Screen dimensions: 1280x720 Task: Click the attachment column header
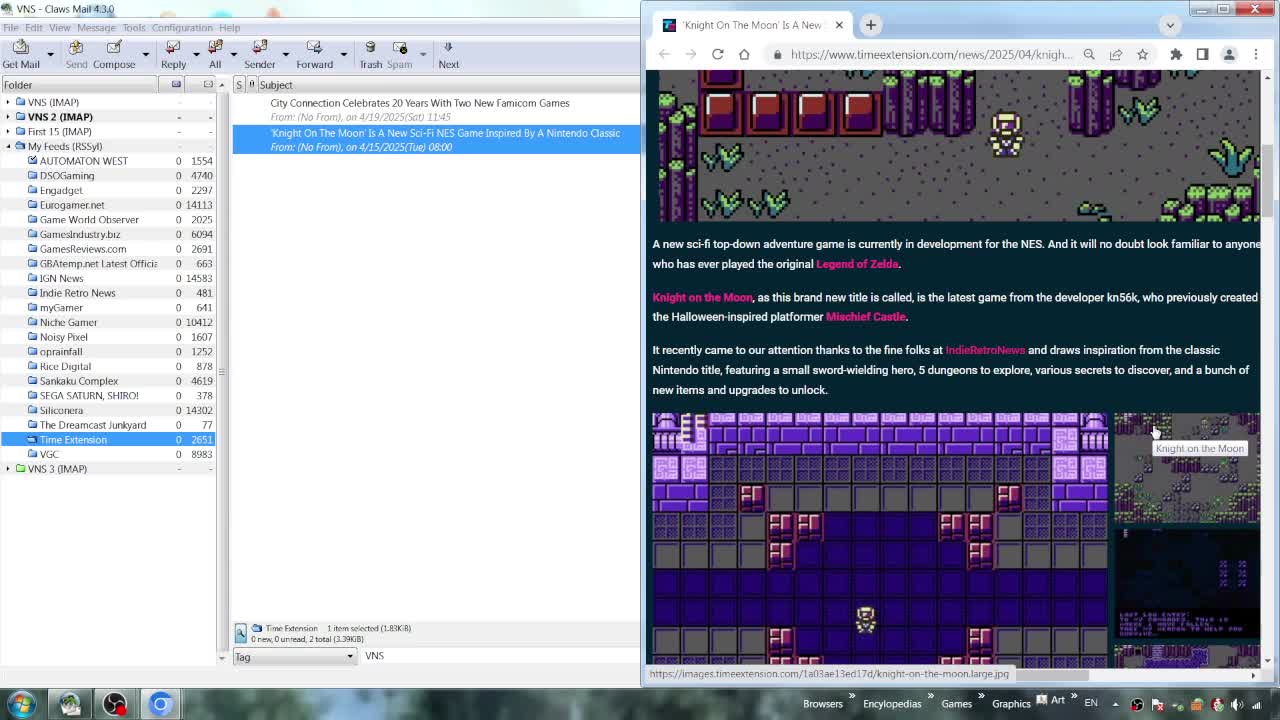click(x=252, y=85)
